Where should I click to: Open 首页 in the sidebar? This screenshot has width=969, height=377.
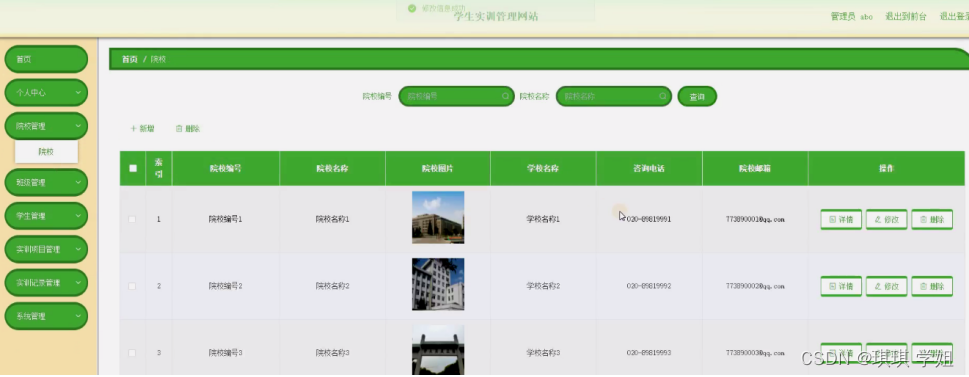pos(46,59)
